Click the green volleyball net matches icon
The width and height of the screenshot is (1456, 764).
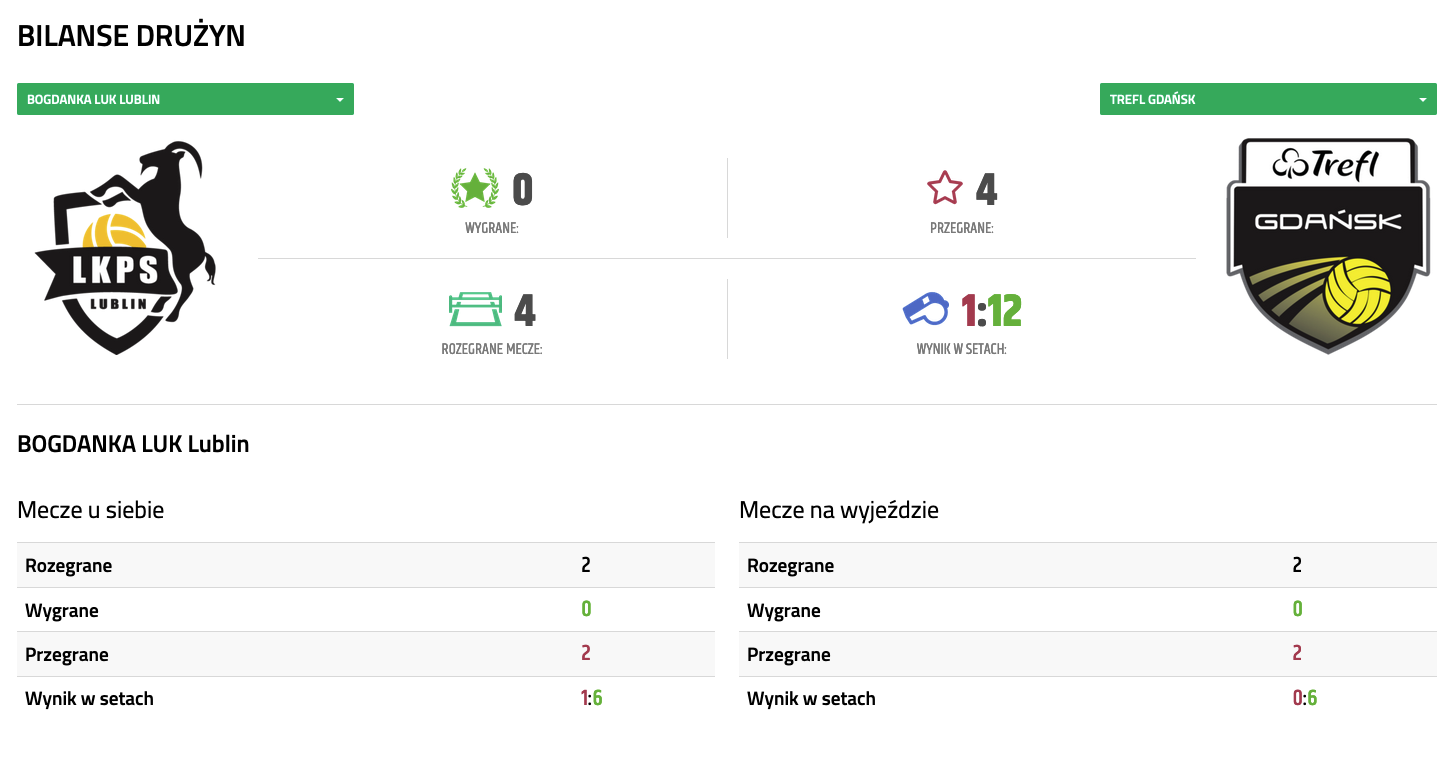pyautogui.click(x=474, y=310)
